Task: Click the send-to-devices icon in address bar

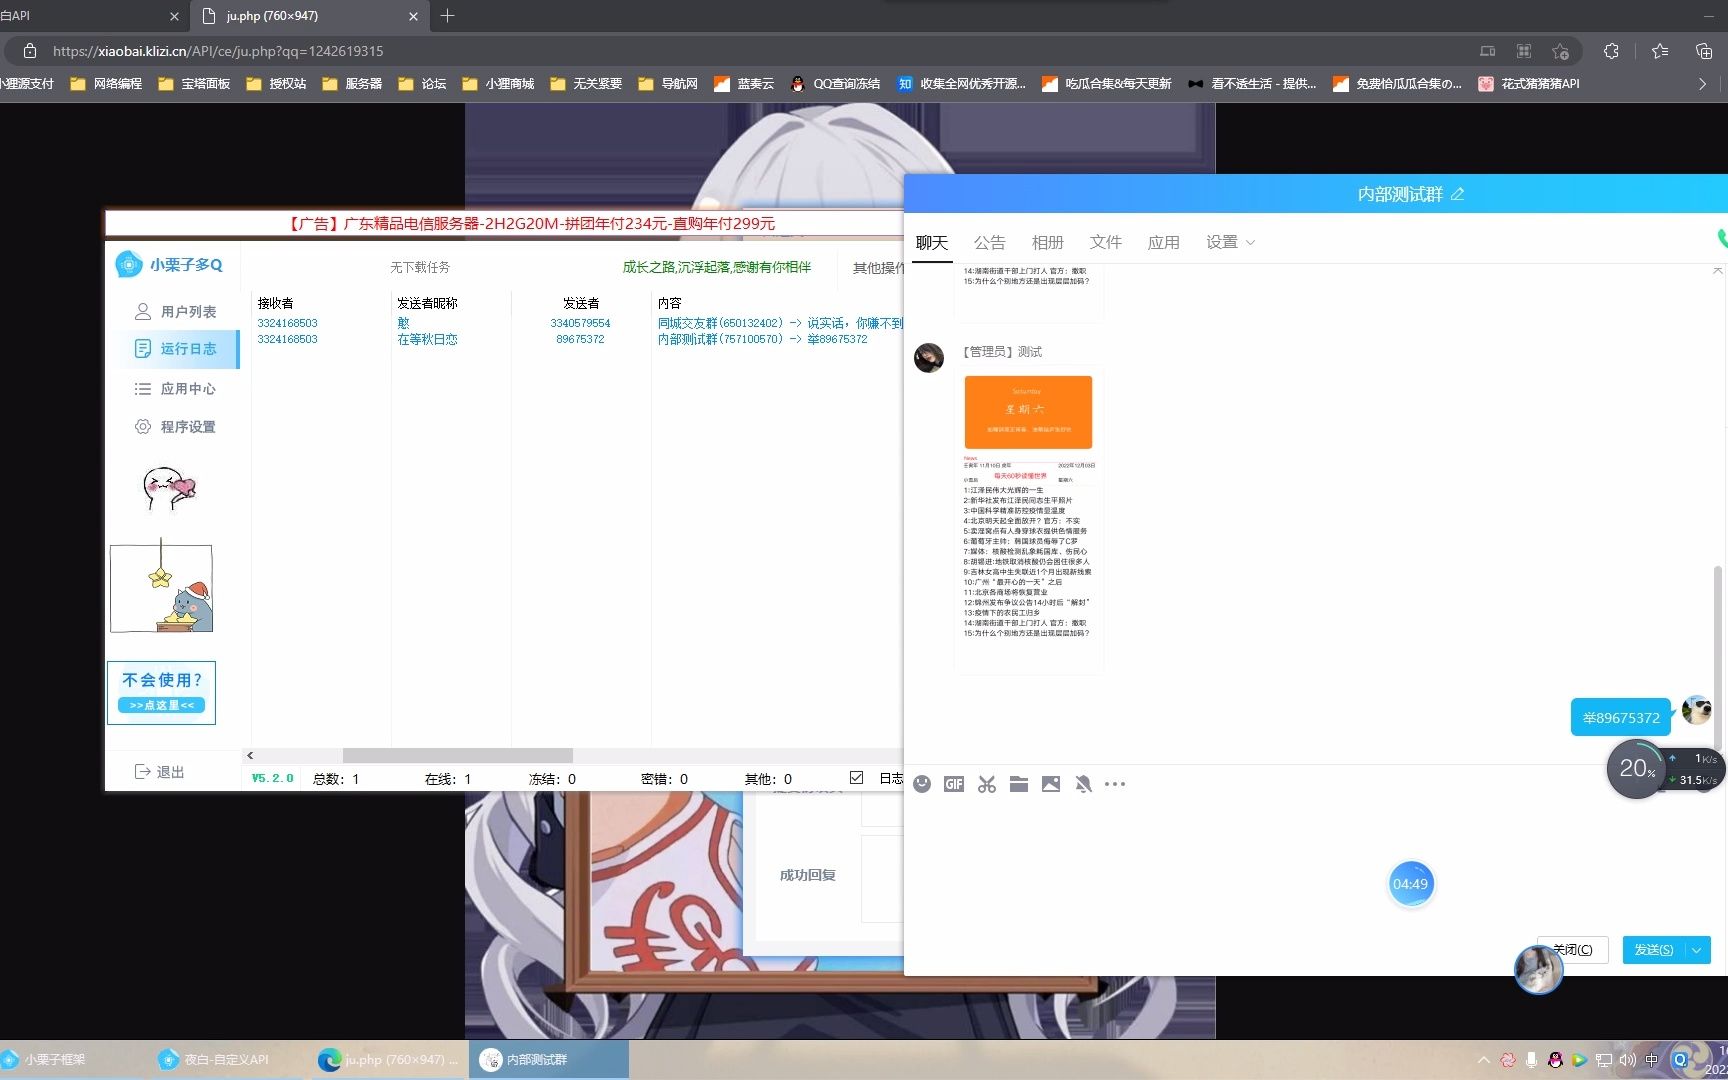Action: coord(1488,51)
